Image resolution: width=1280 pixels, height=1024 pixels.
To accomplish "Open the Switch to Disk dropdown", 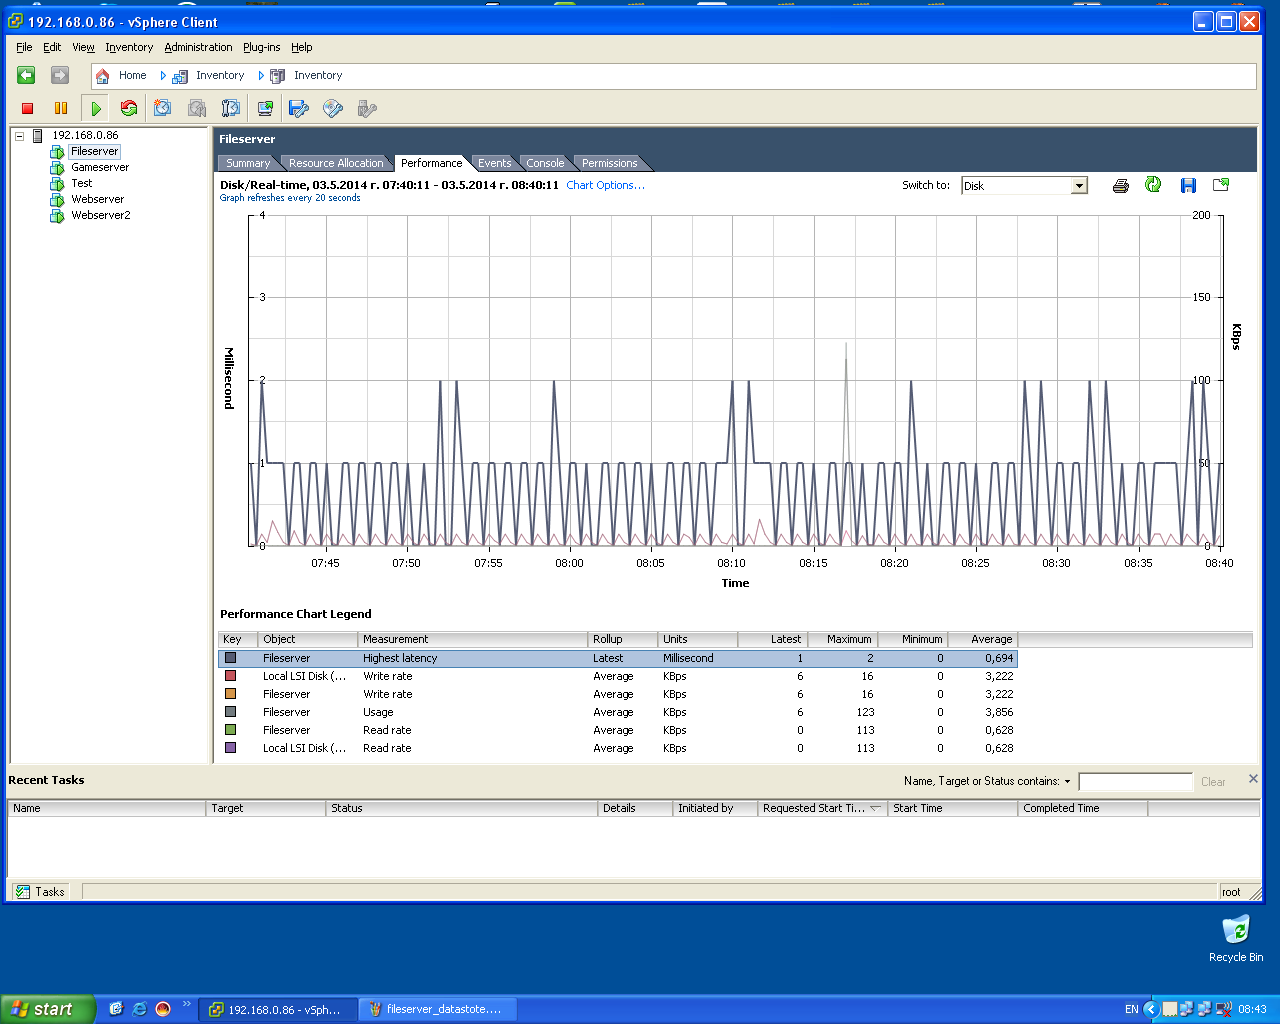I will [x=1079, y=186].
